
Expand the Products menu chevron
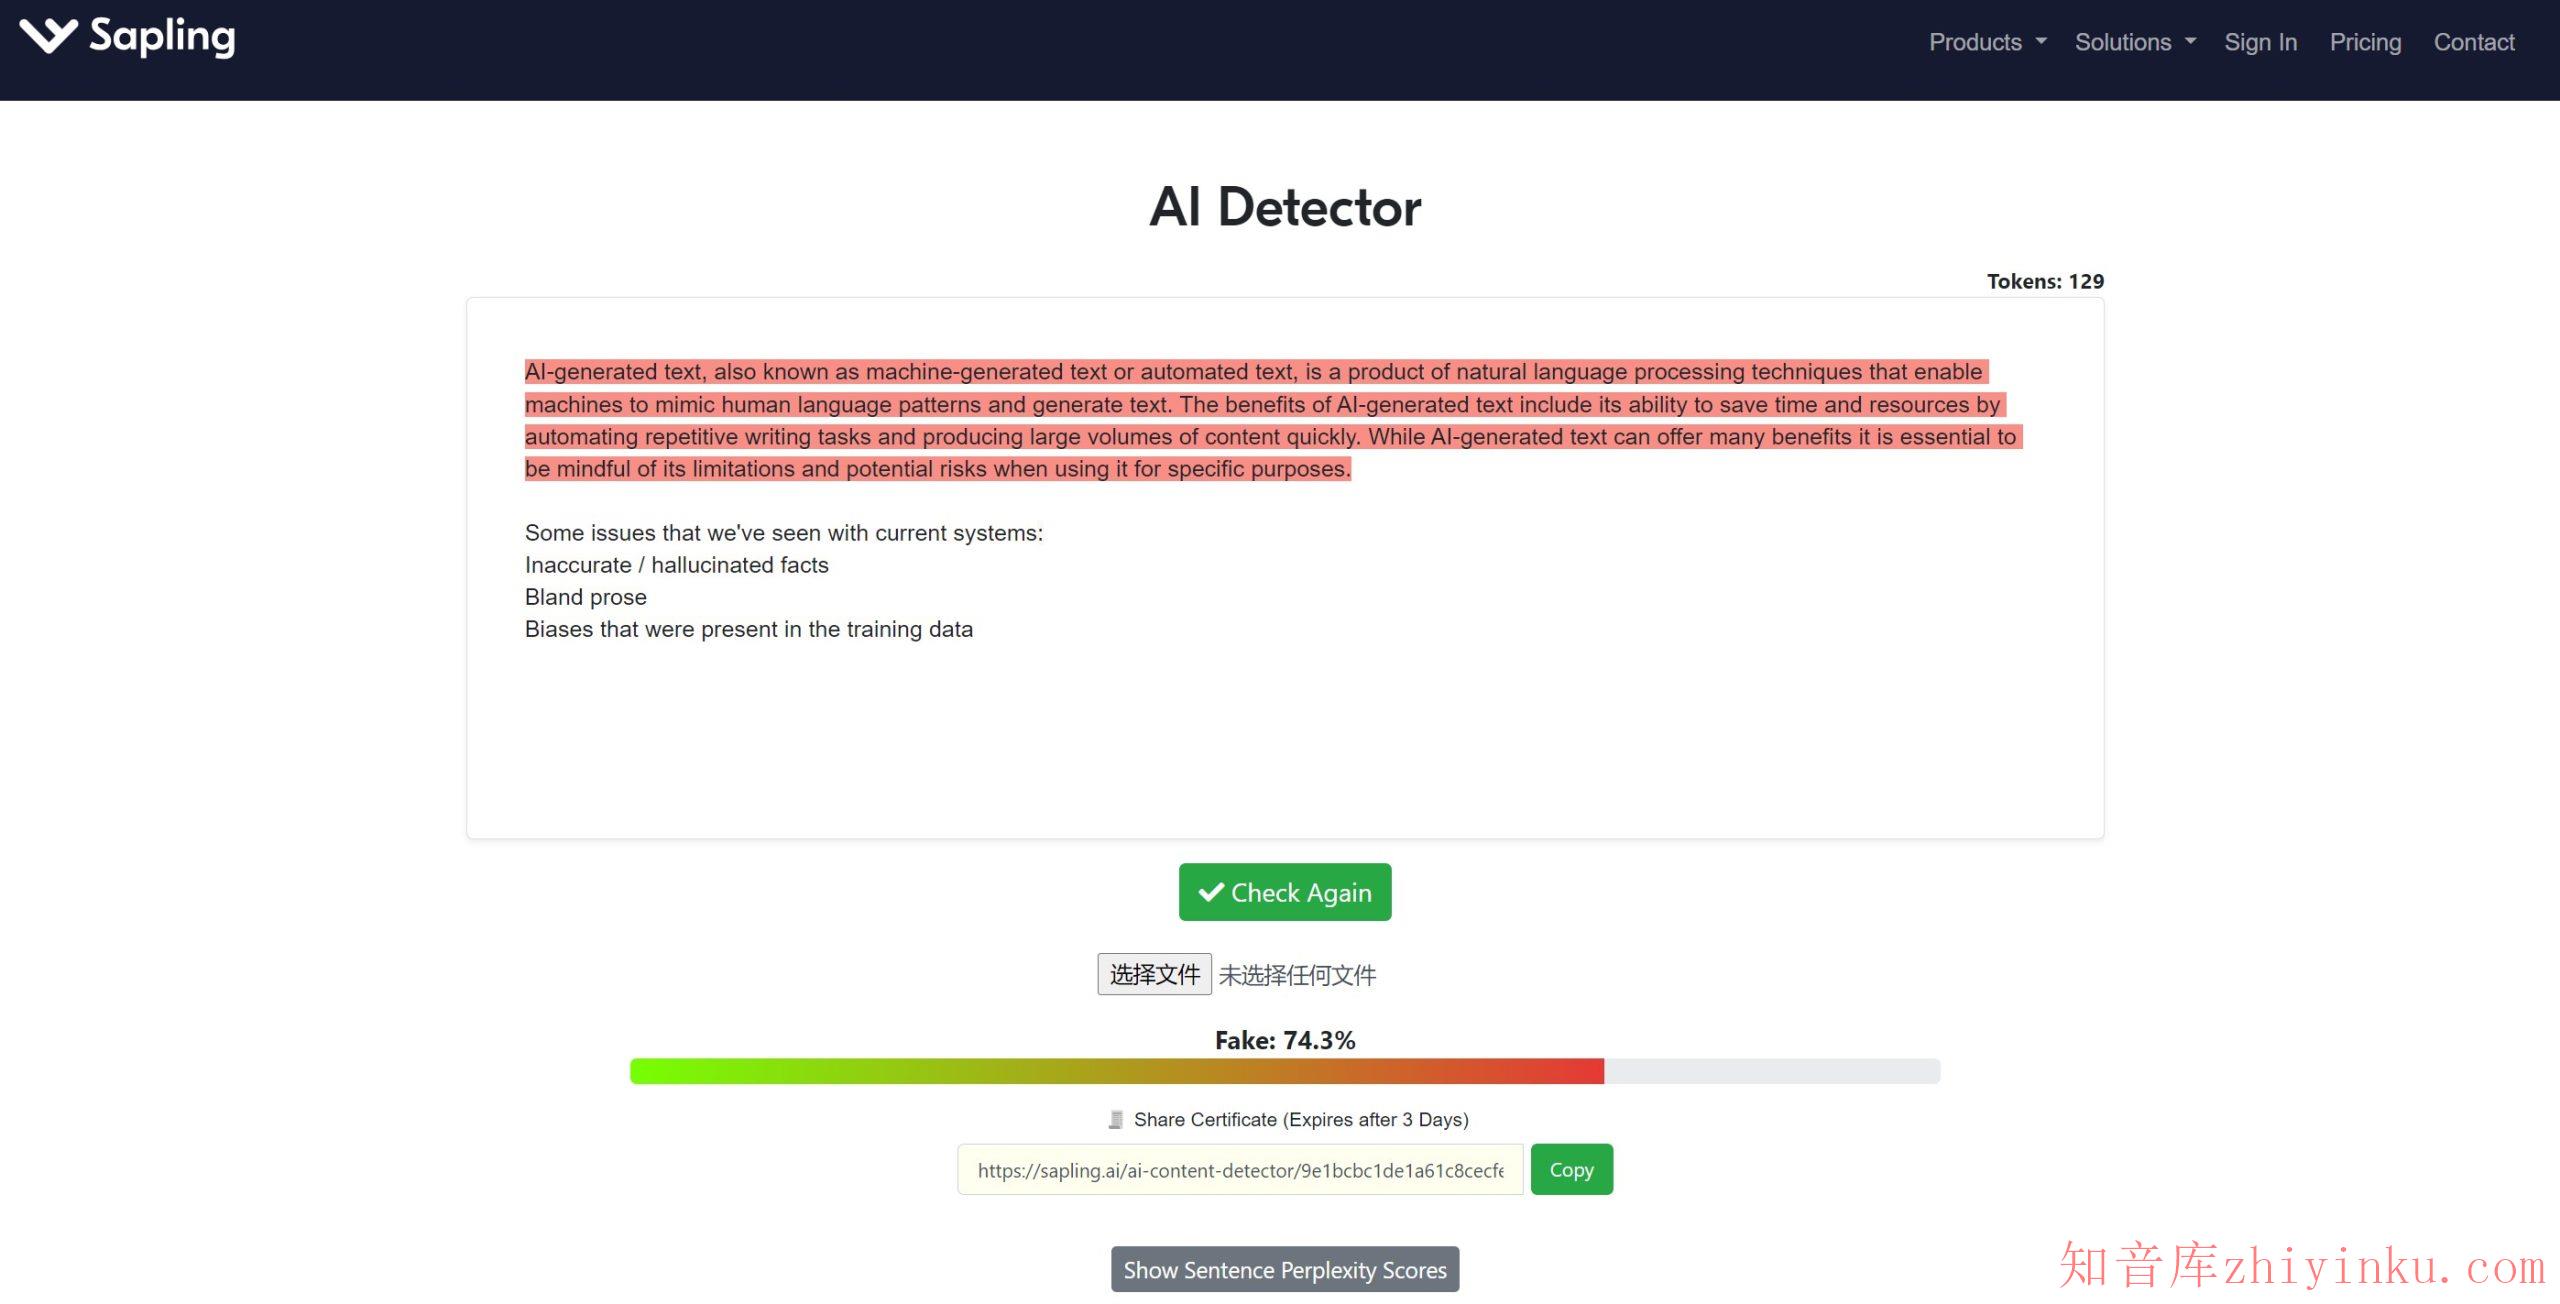2040,44
